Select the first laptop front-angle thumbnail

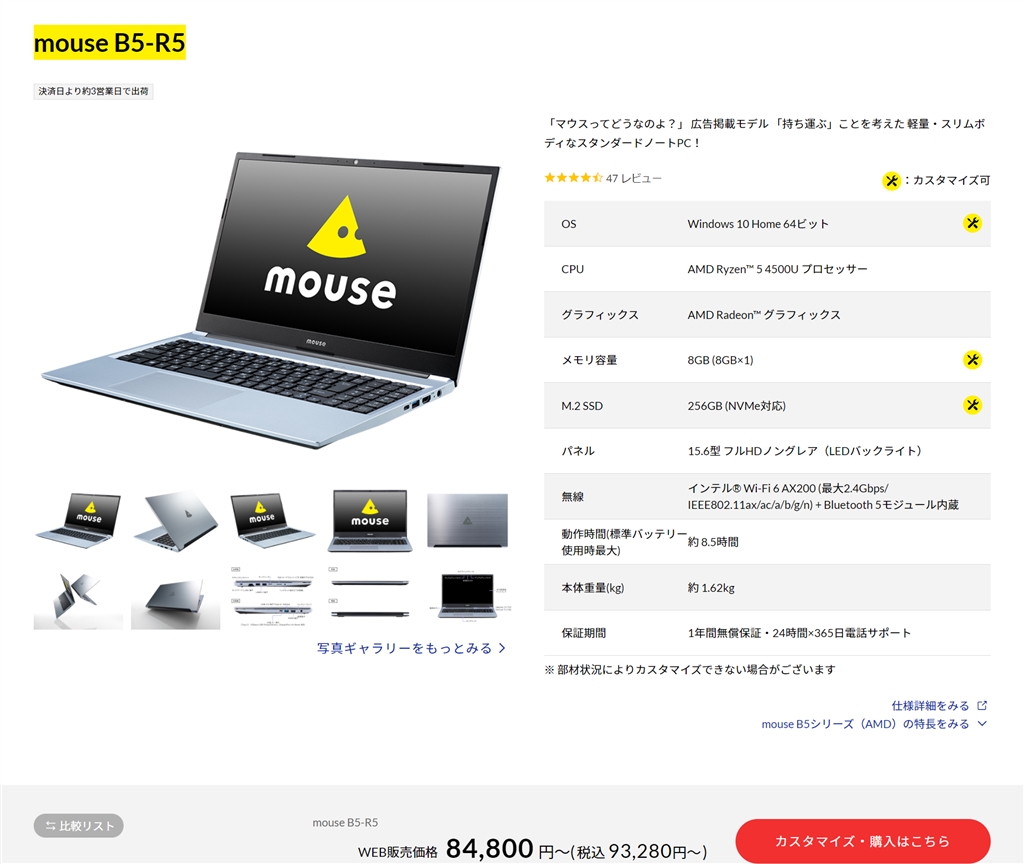click(78, 520)
